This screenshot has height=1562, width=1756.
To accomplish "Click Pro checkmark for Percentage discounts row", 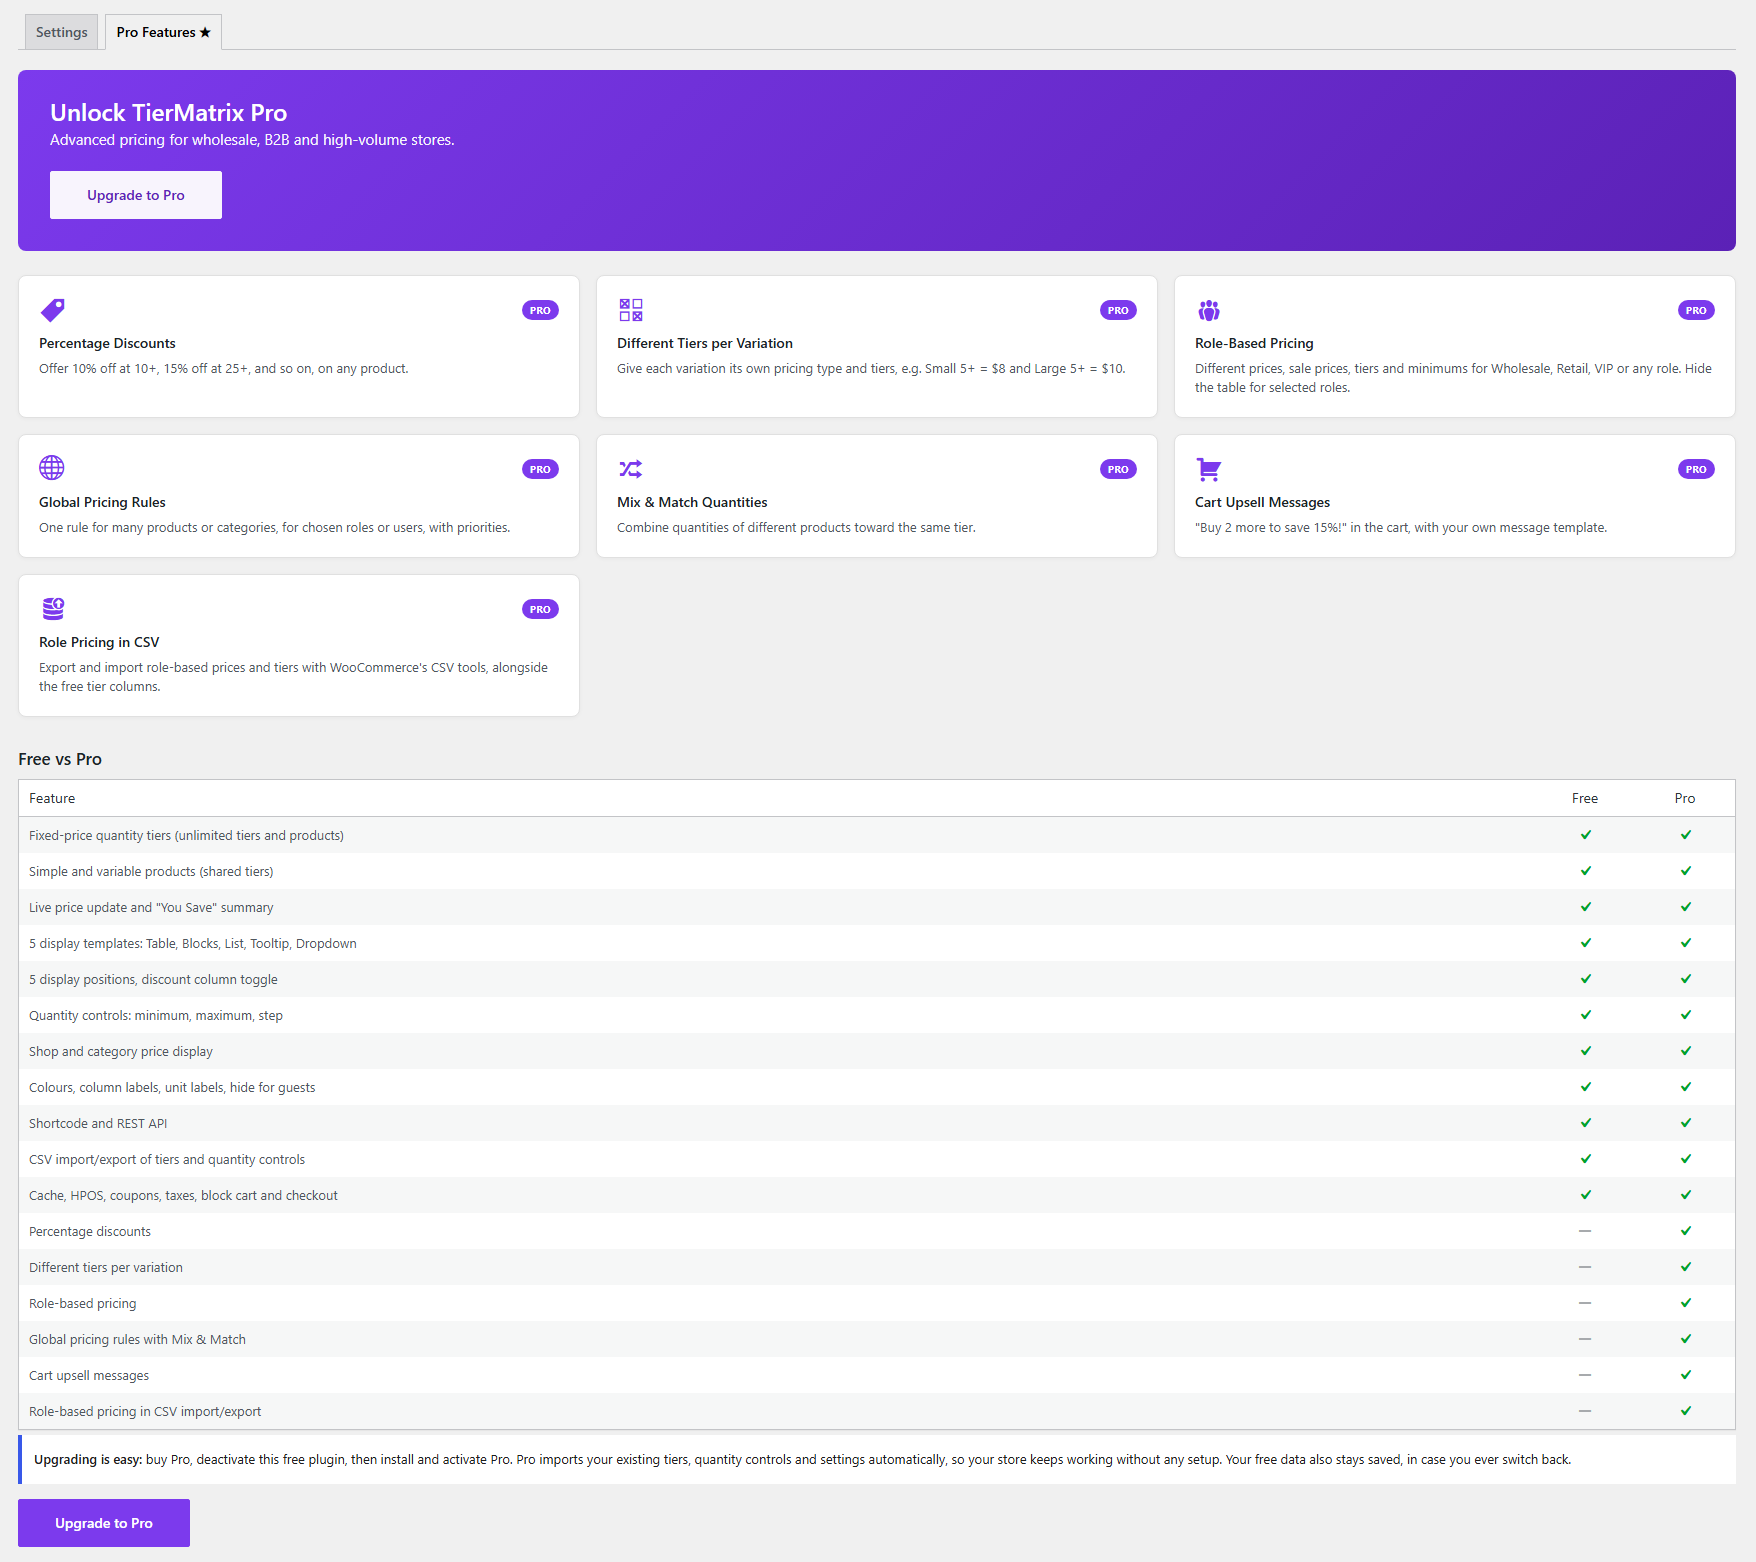I will click(1685, 1231).
